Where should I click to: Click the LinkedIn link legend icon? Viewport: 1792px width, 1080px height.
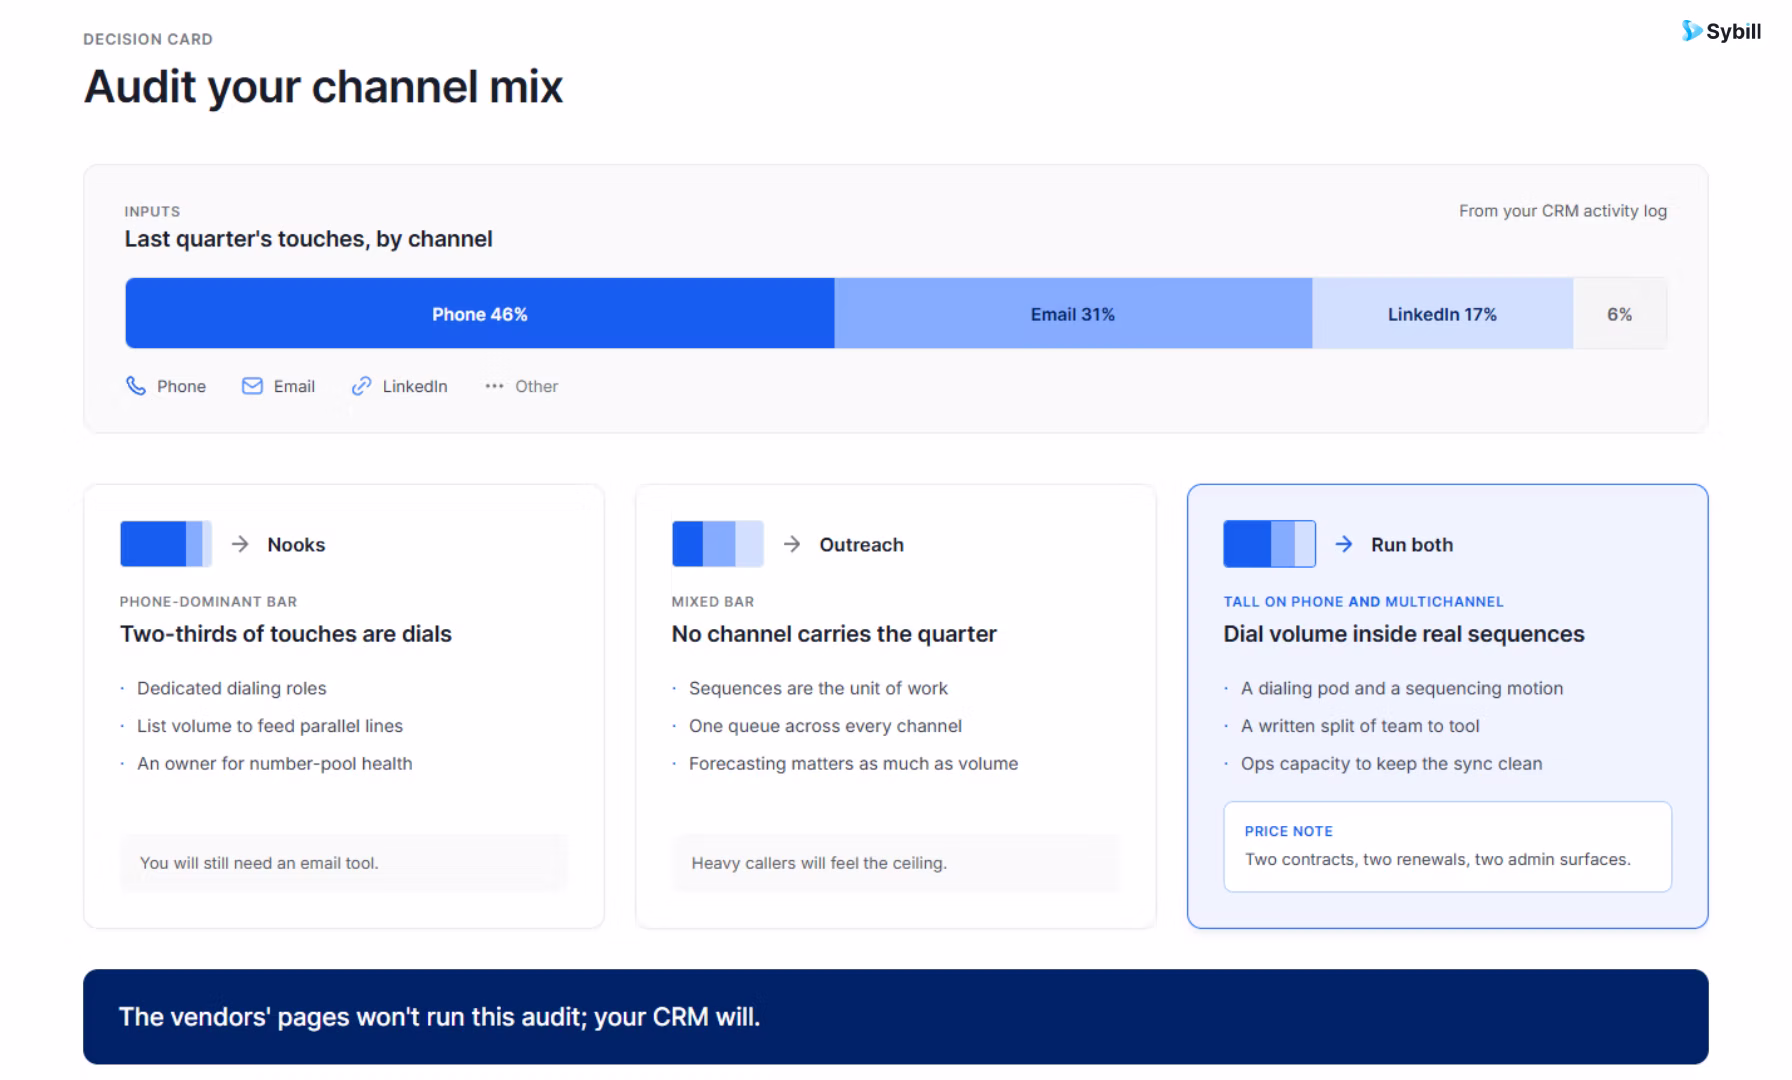[361, 386]
